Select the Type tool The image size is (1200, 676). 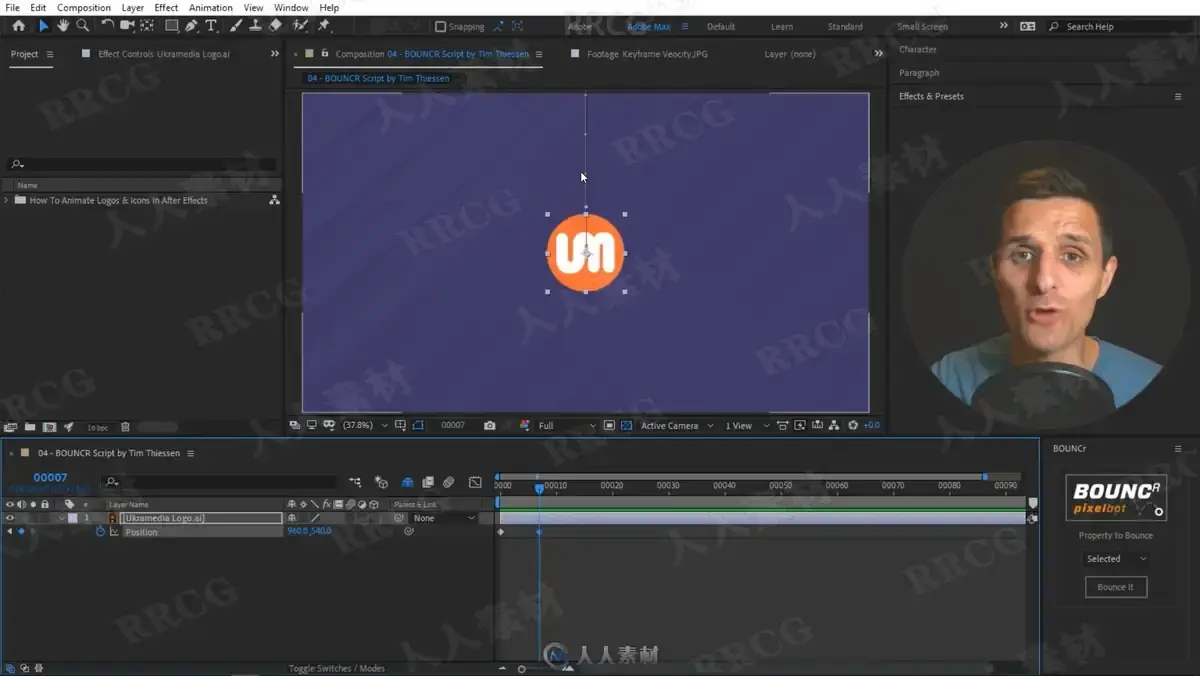211,26
